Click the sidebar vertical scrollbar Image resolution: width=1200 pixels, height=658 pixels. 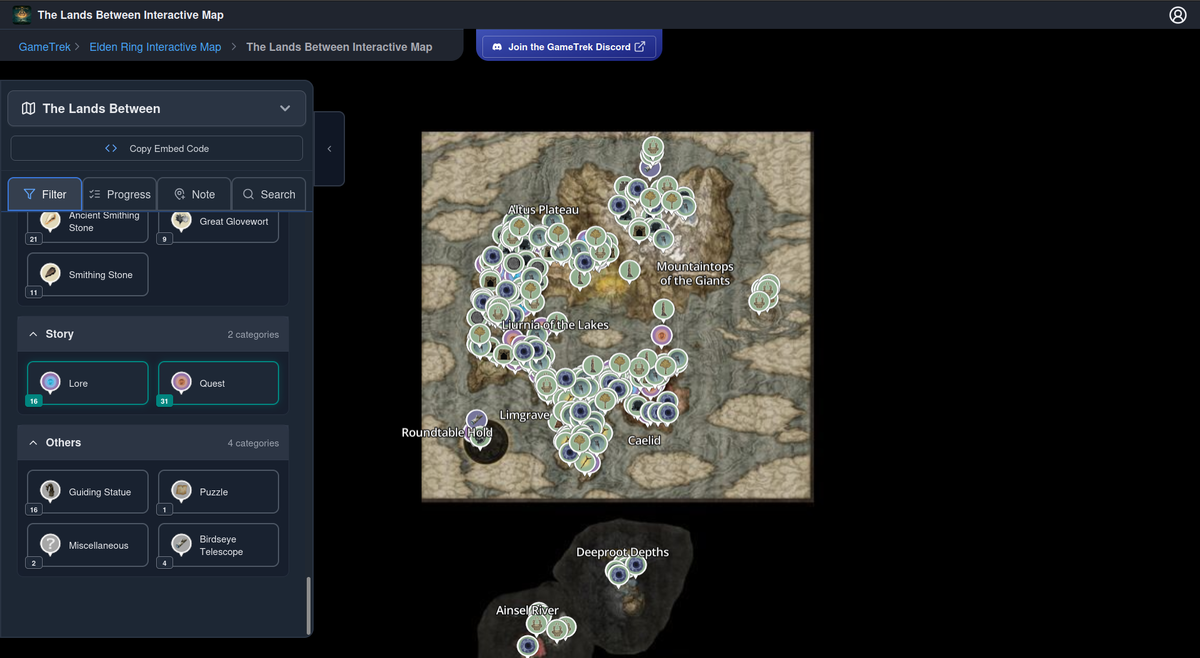coord(309,604)
